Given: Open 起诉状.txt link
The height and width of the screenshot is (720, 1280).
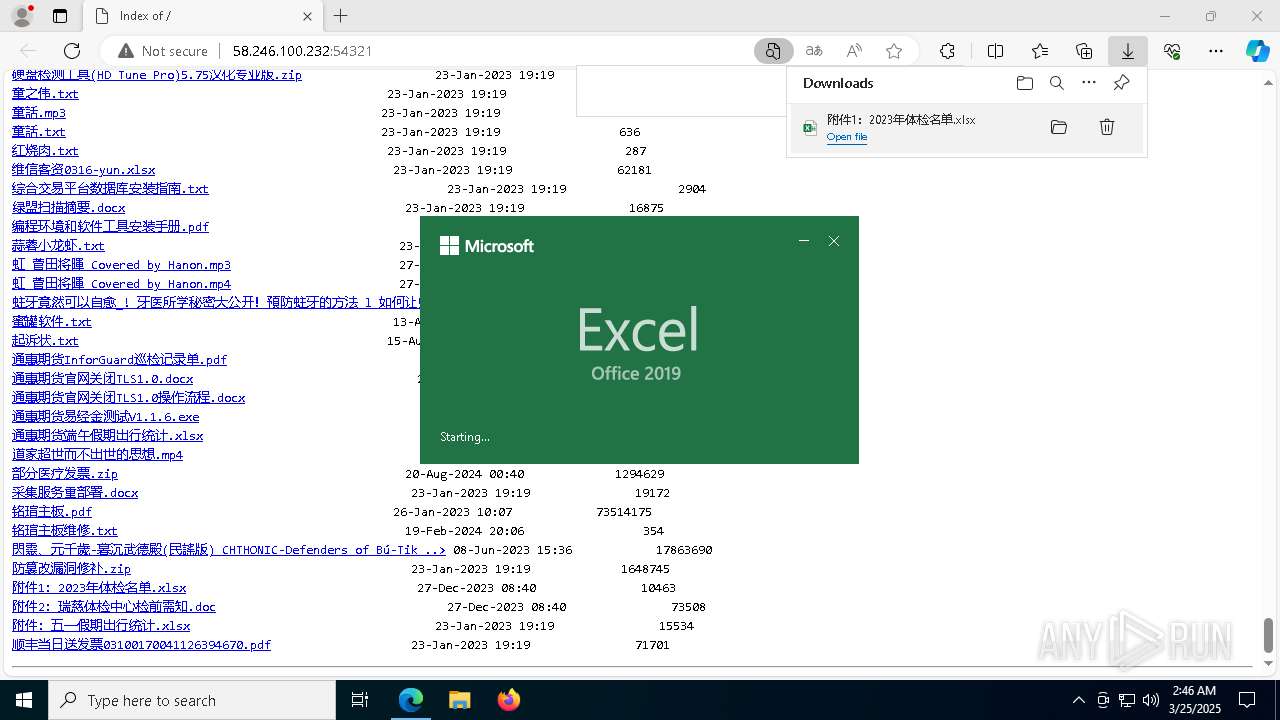Looking at the screenshot, I should tap(45, 340).
